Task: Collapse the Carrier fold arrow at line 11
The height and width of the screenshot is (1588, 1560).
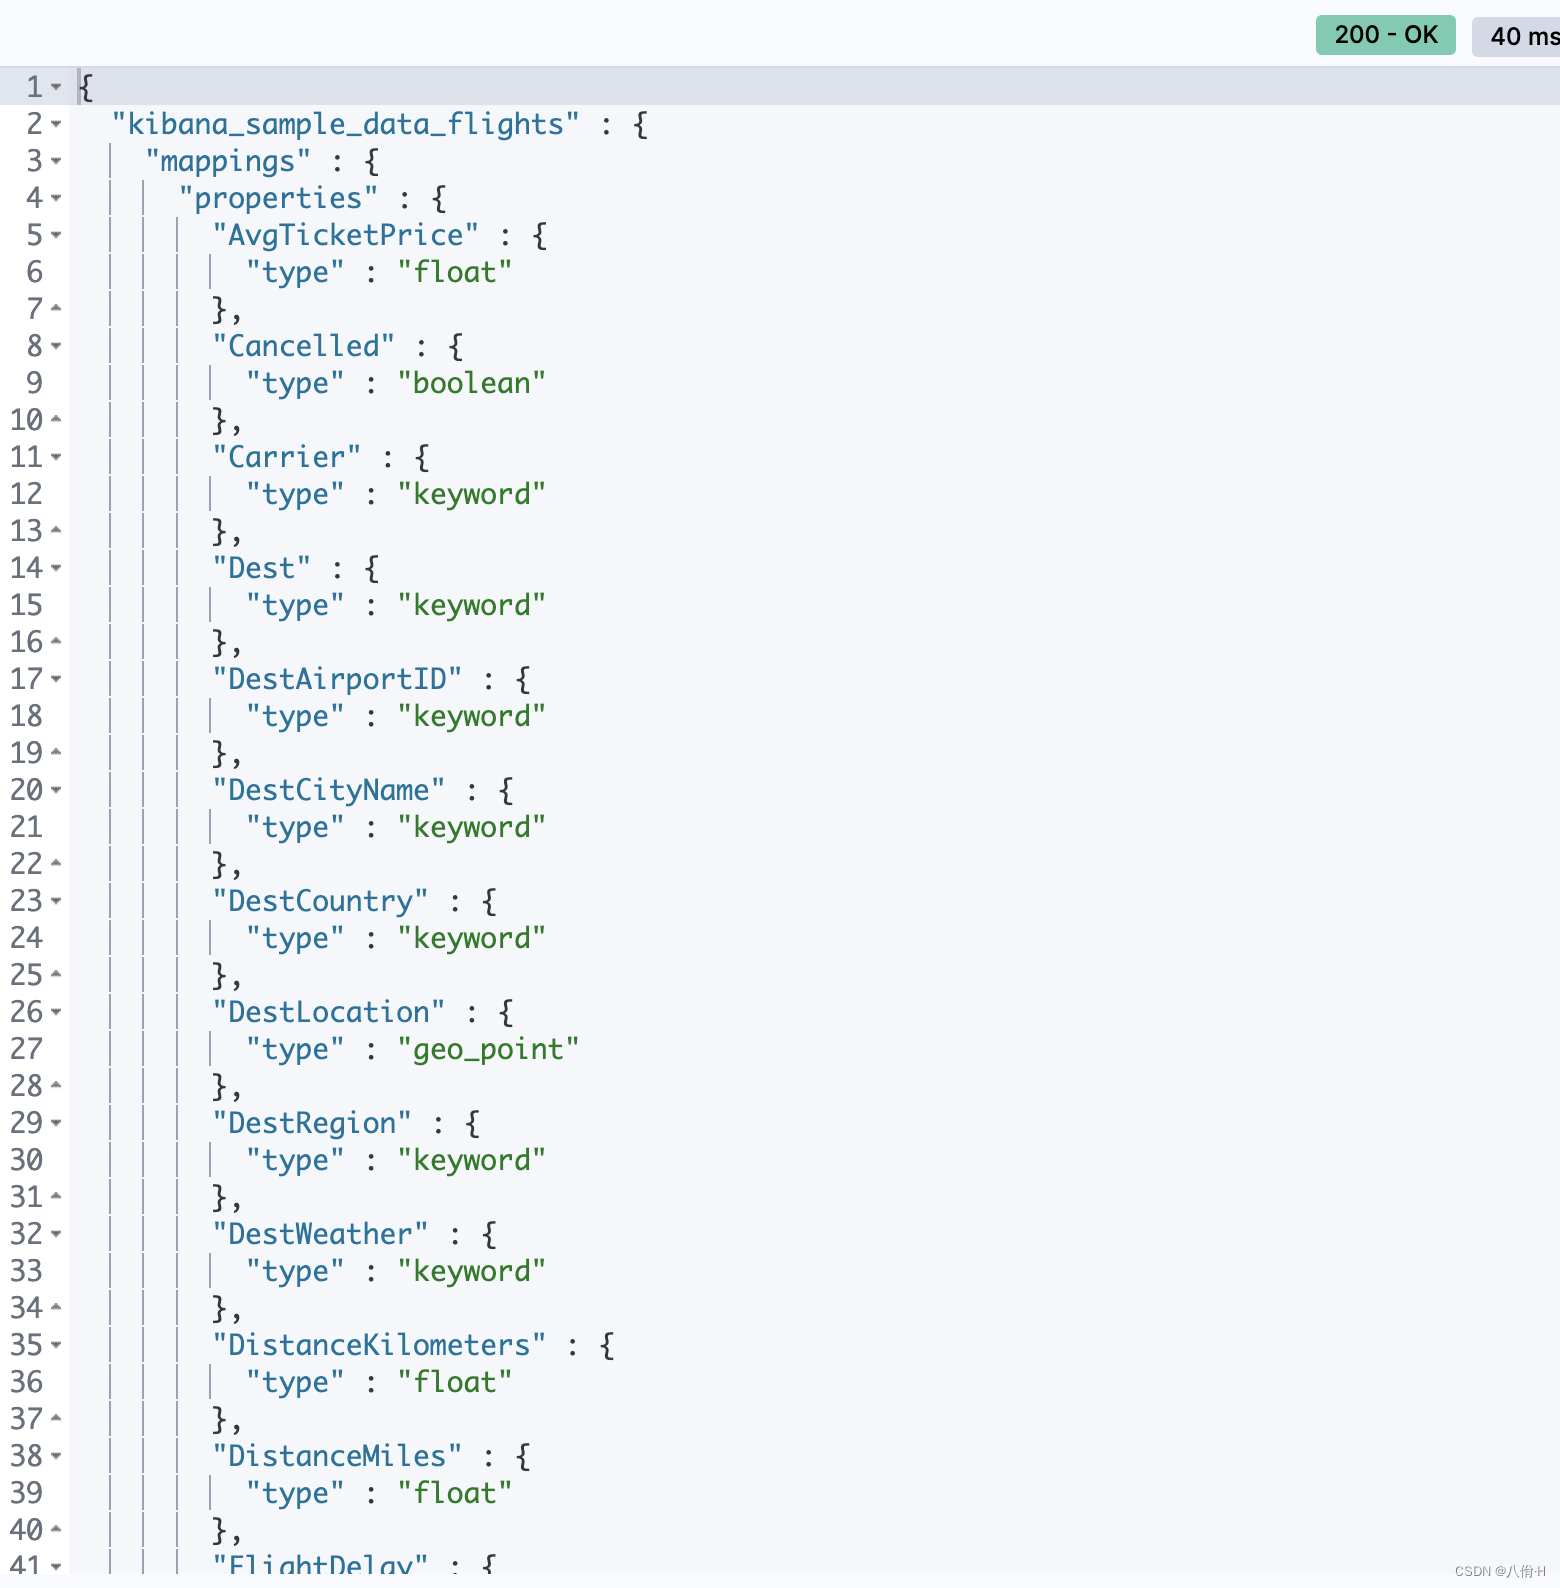Action: tap(56, 457)
